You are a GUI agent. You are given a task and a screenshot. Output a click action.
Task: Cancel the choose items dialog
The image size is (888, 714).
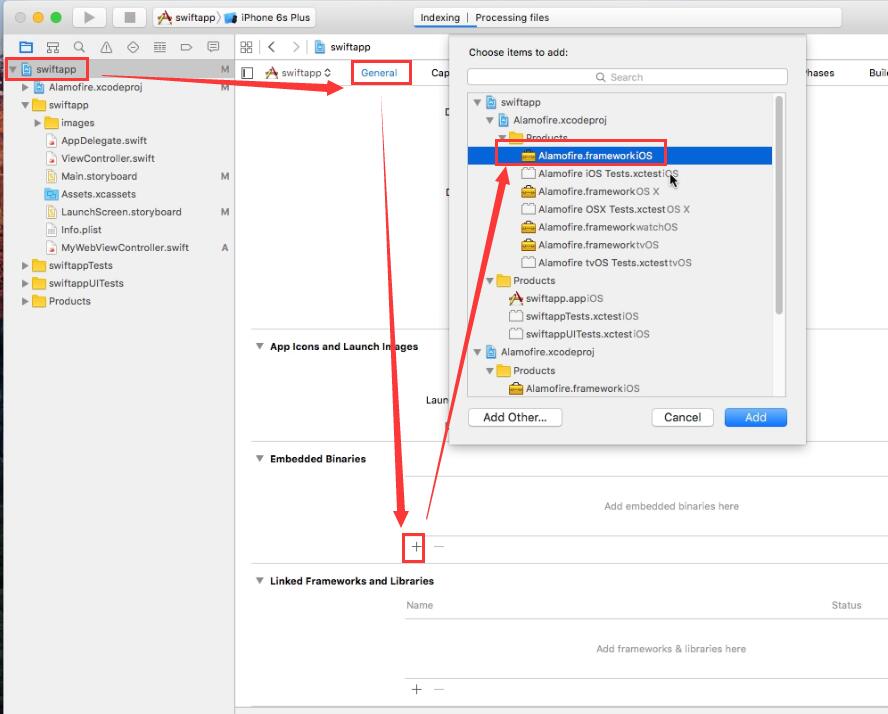(682, 418)
